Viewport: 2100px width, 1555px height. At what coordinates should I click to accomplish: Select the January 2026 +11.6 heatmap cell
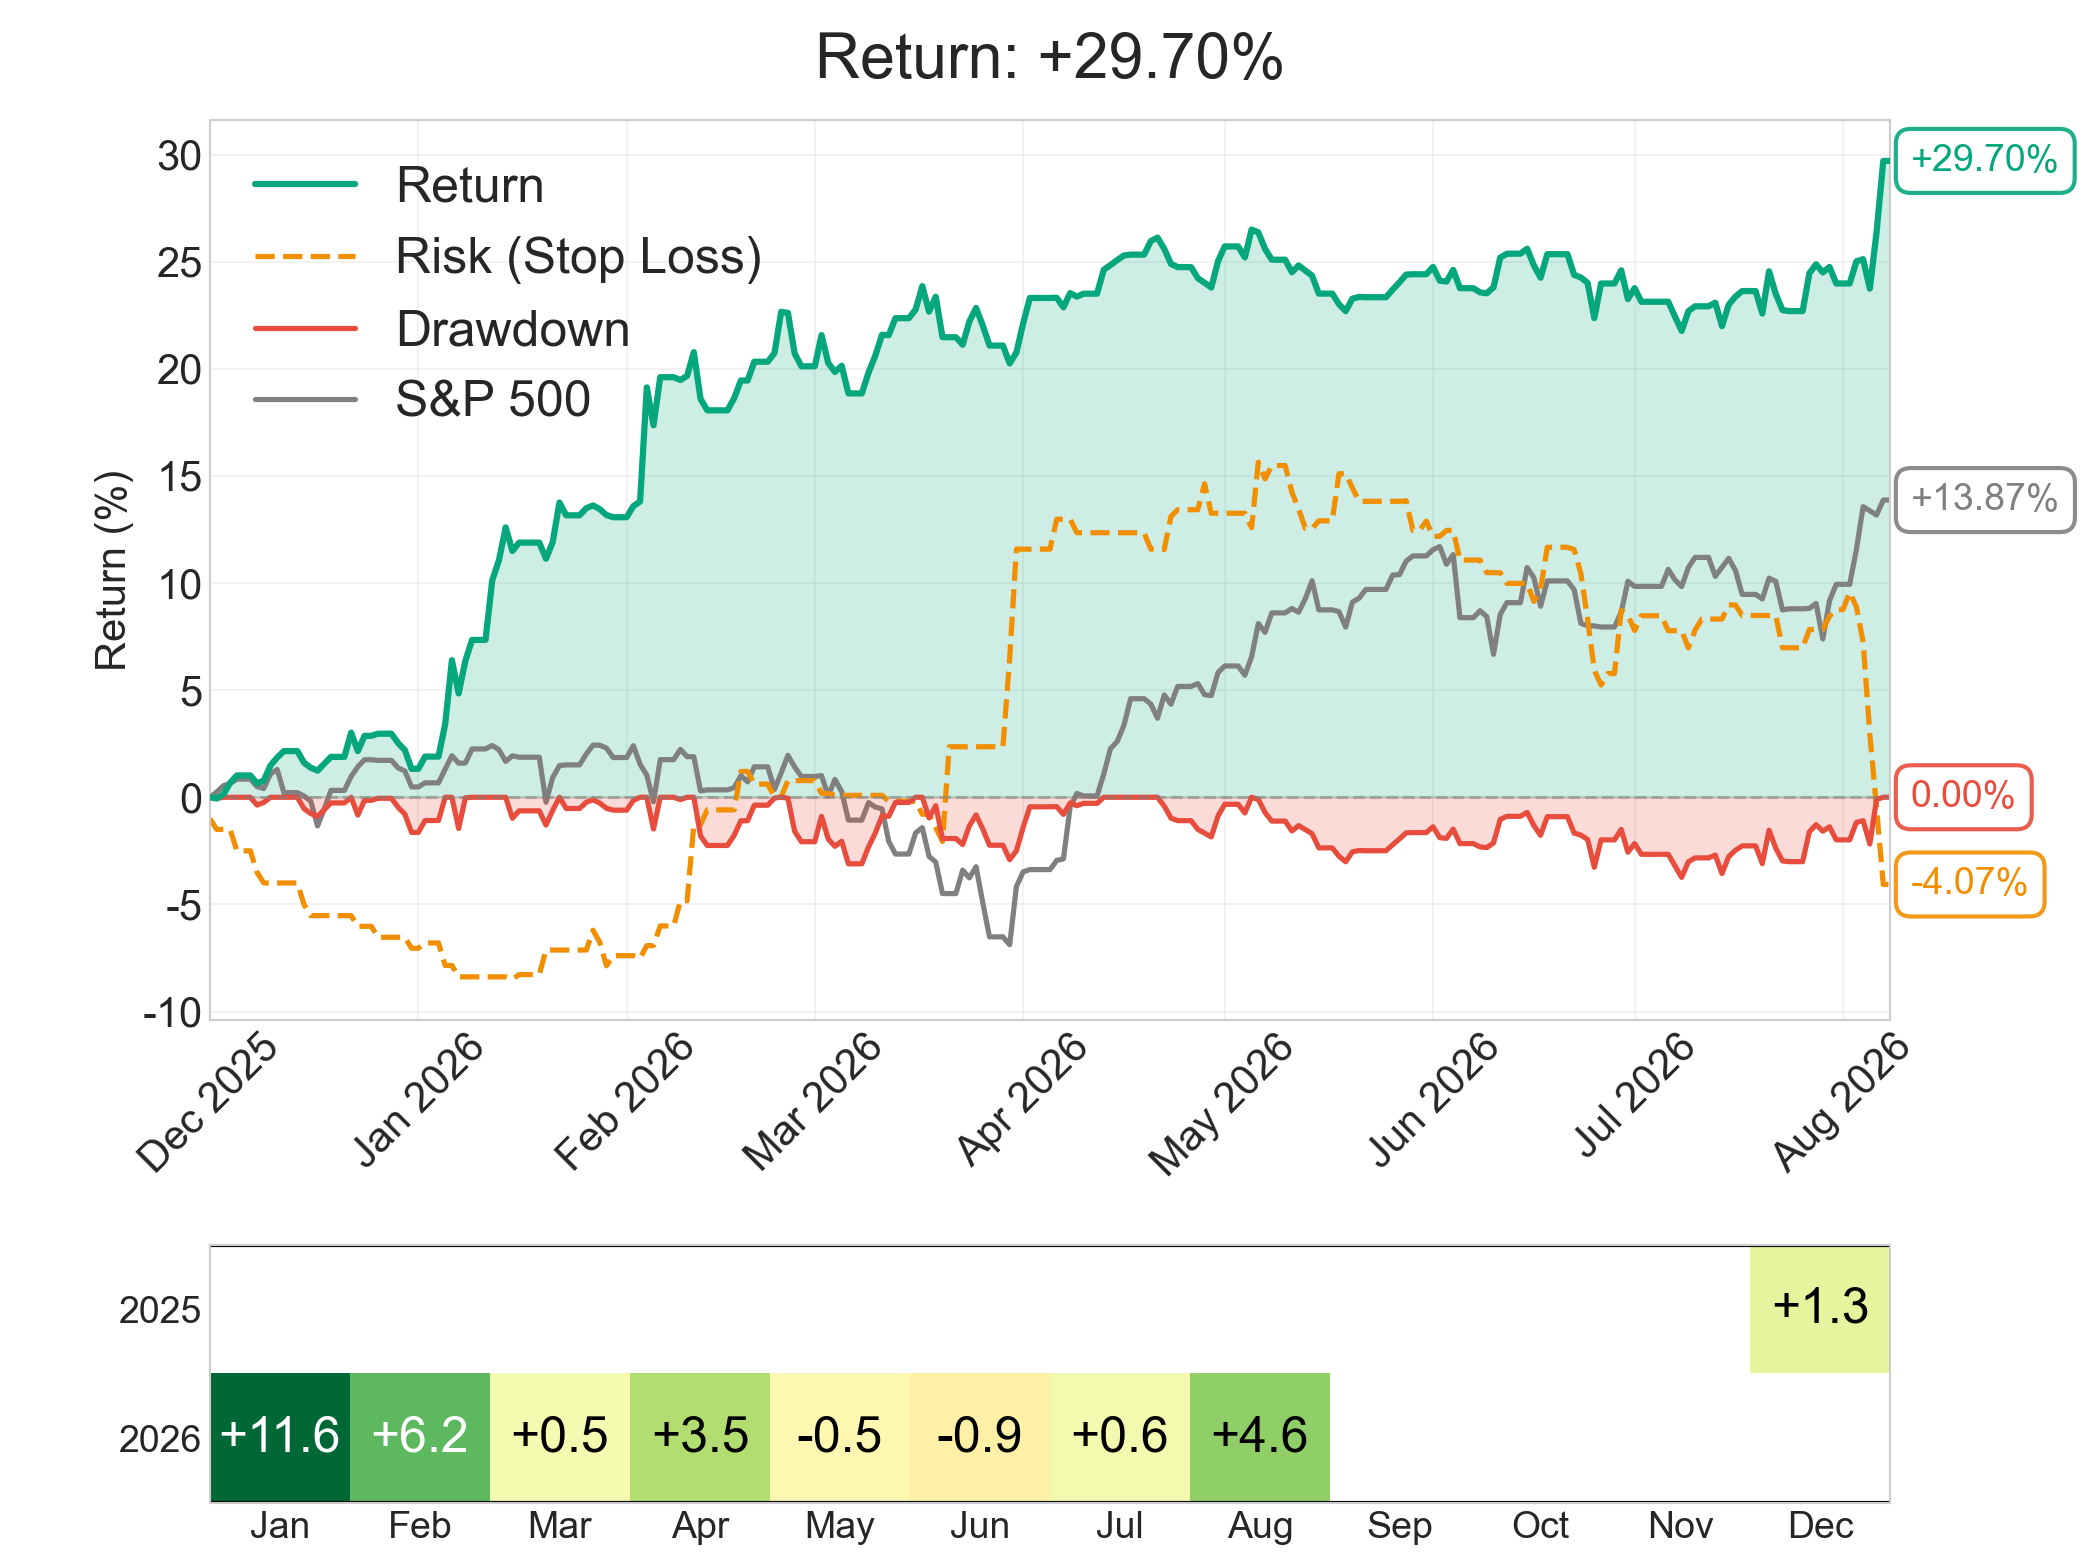coord(280,1436)
